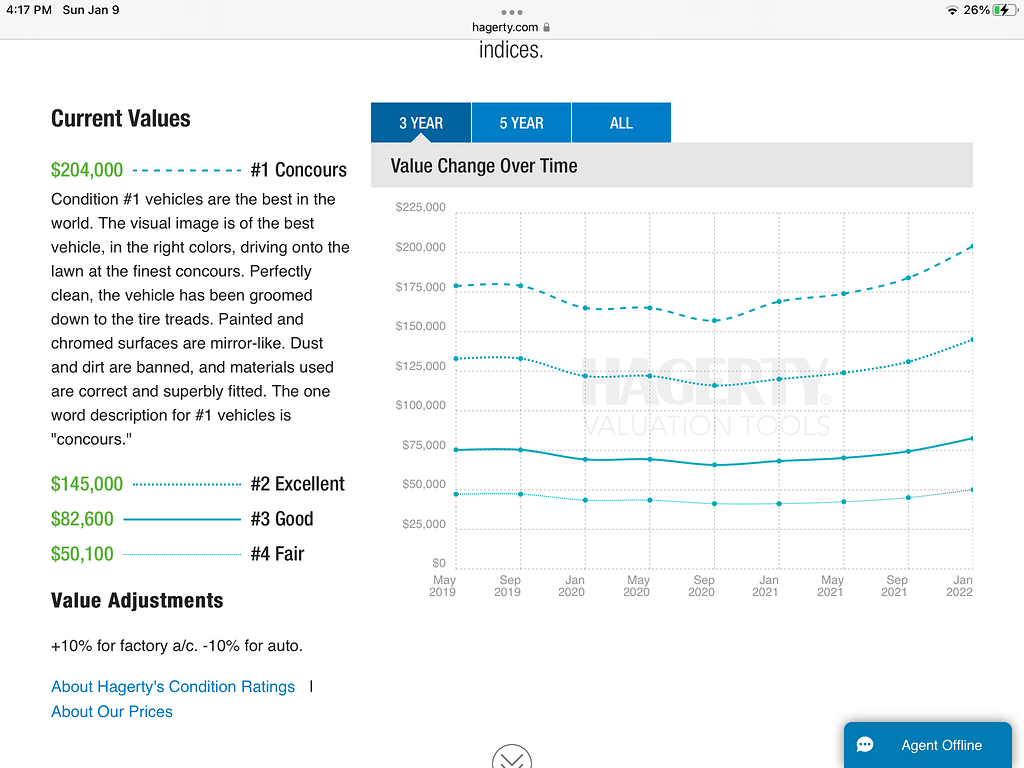
Task: Open chat via the chat bubble icon
Action: click(866, 744)
